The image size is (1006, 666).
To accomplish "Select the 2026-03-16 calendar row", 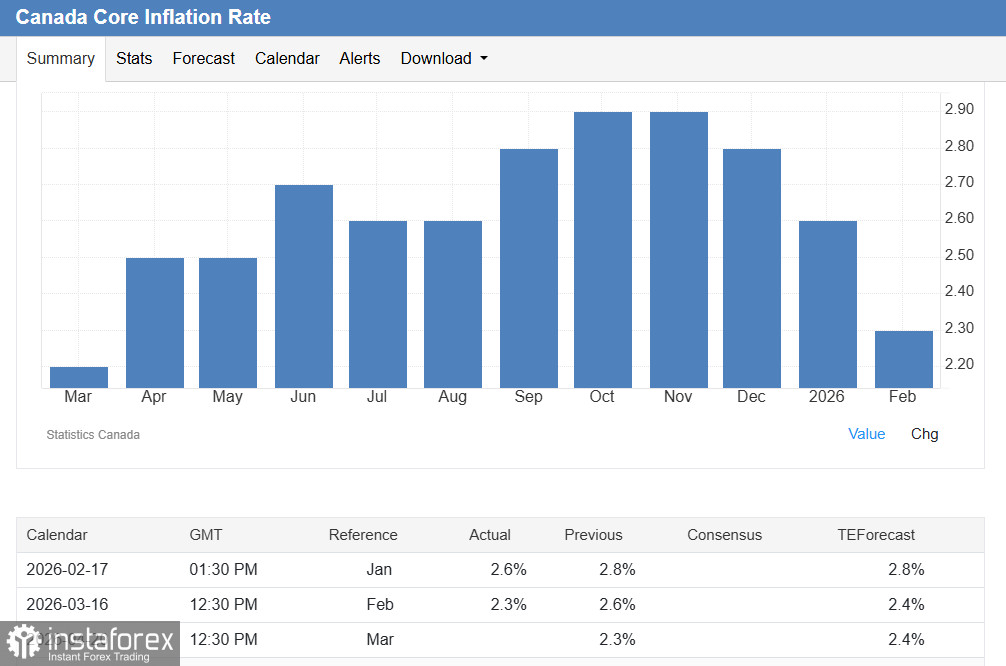I will click(x=500, y=605).
